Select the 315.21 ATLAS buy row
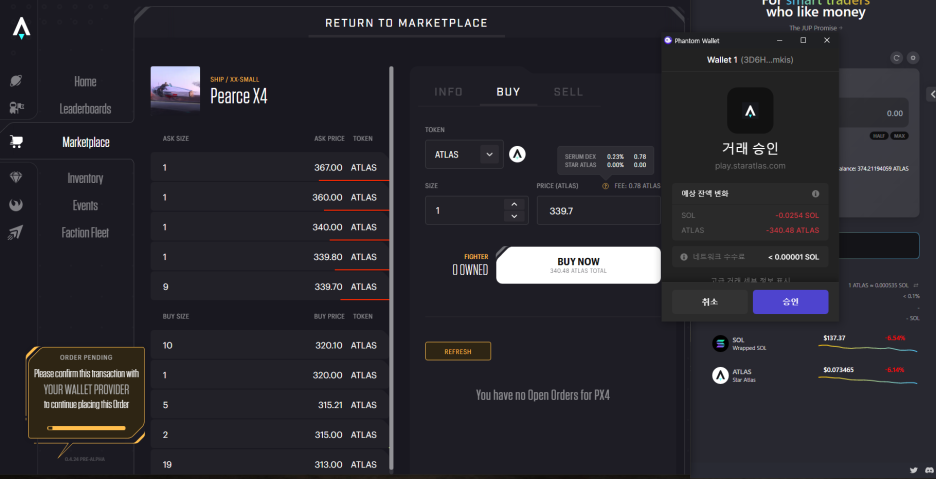This screenshot has width=936, height=479. tap(268, 405)
